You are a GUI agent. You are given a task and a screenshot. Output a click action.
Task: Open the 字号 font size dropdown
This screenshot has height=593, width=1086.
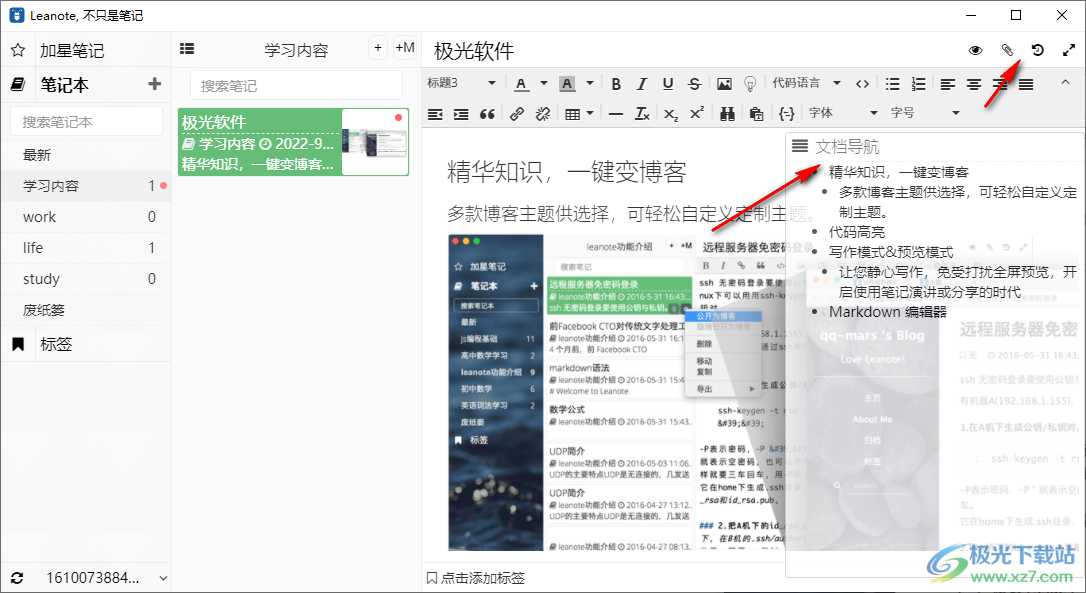925,113
